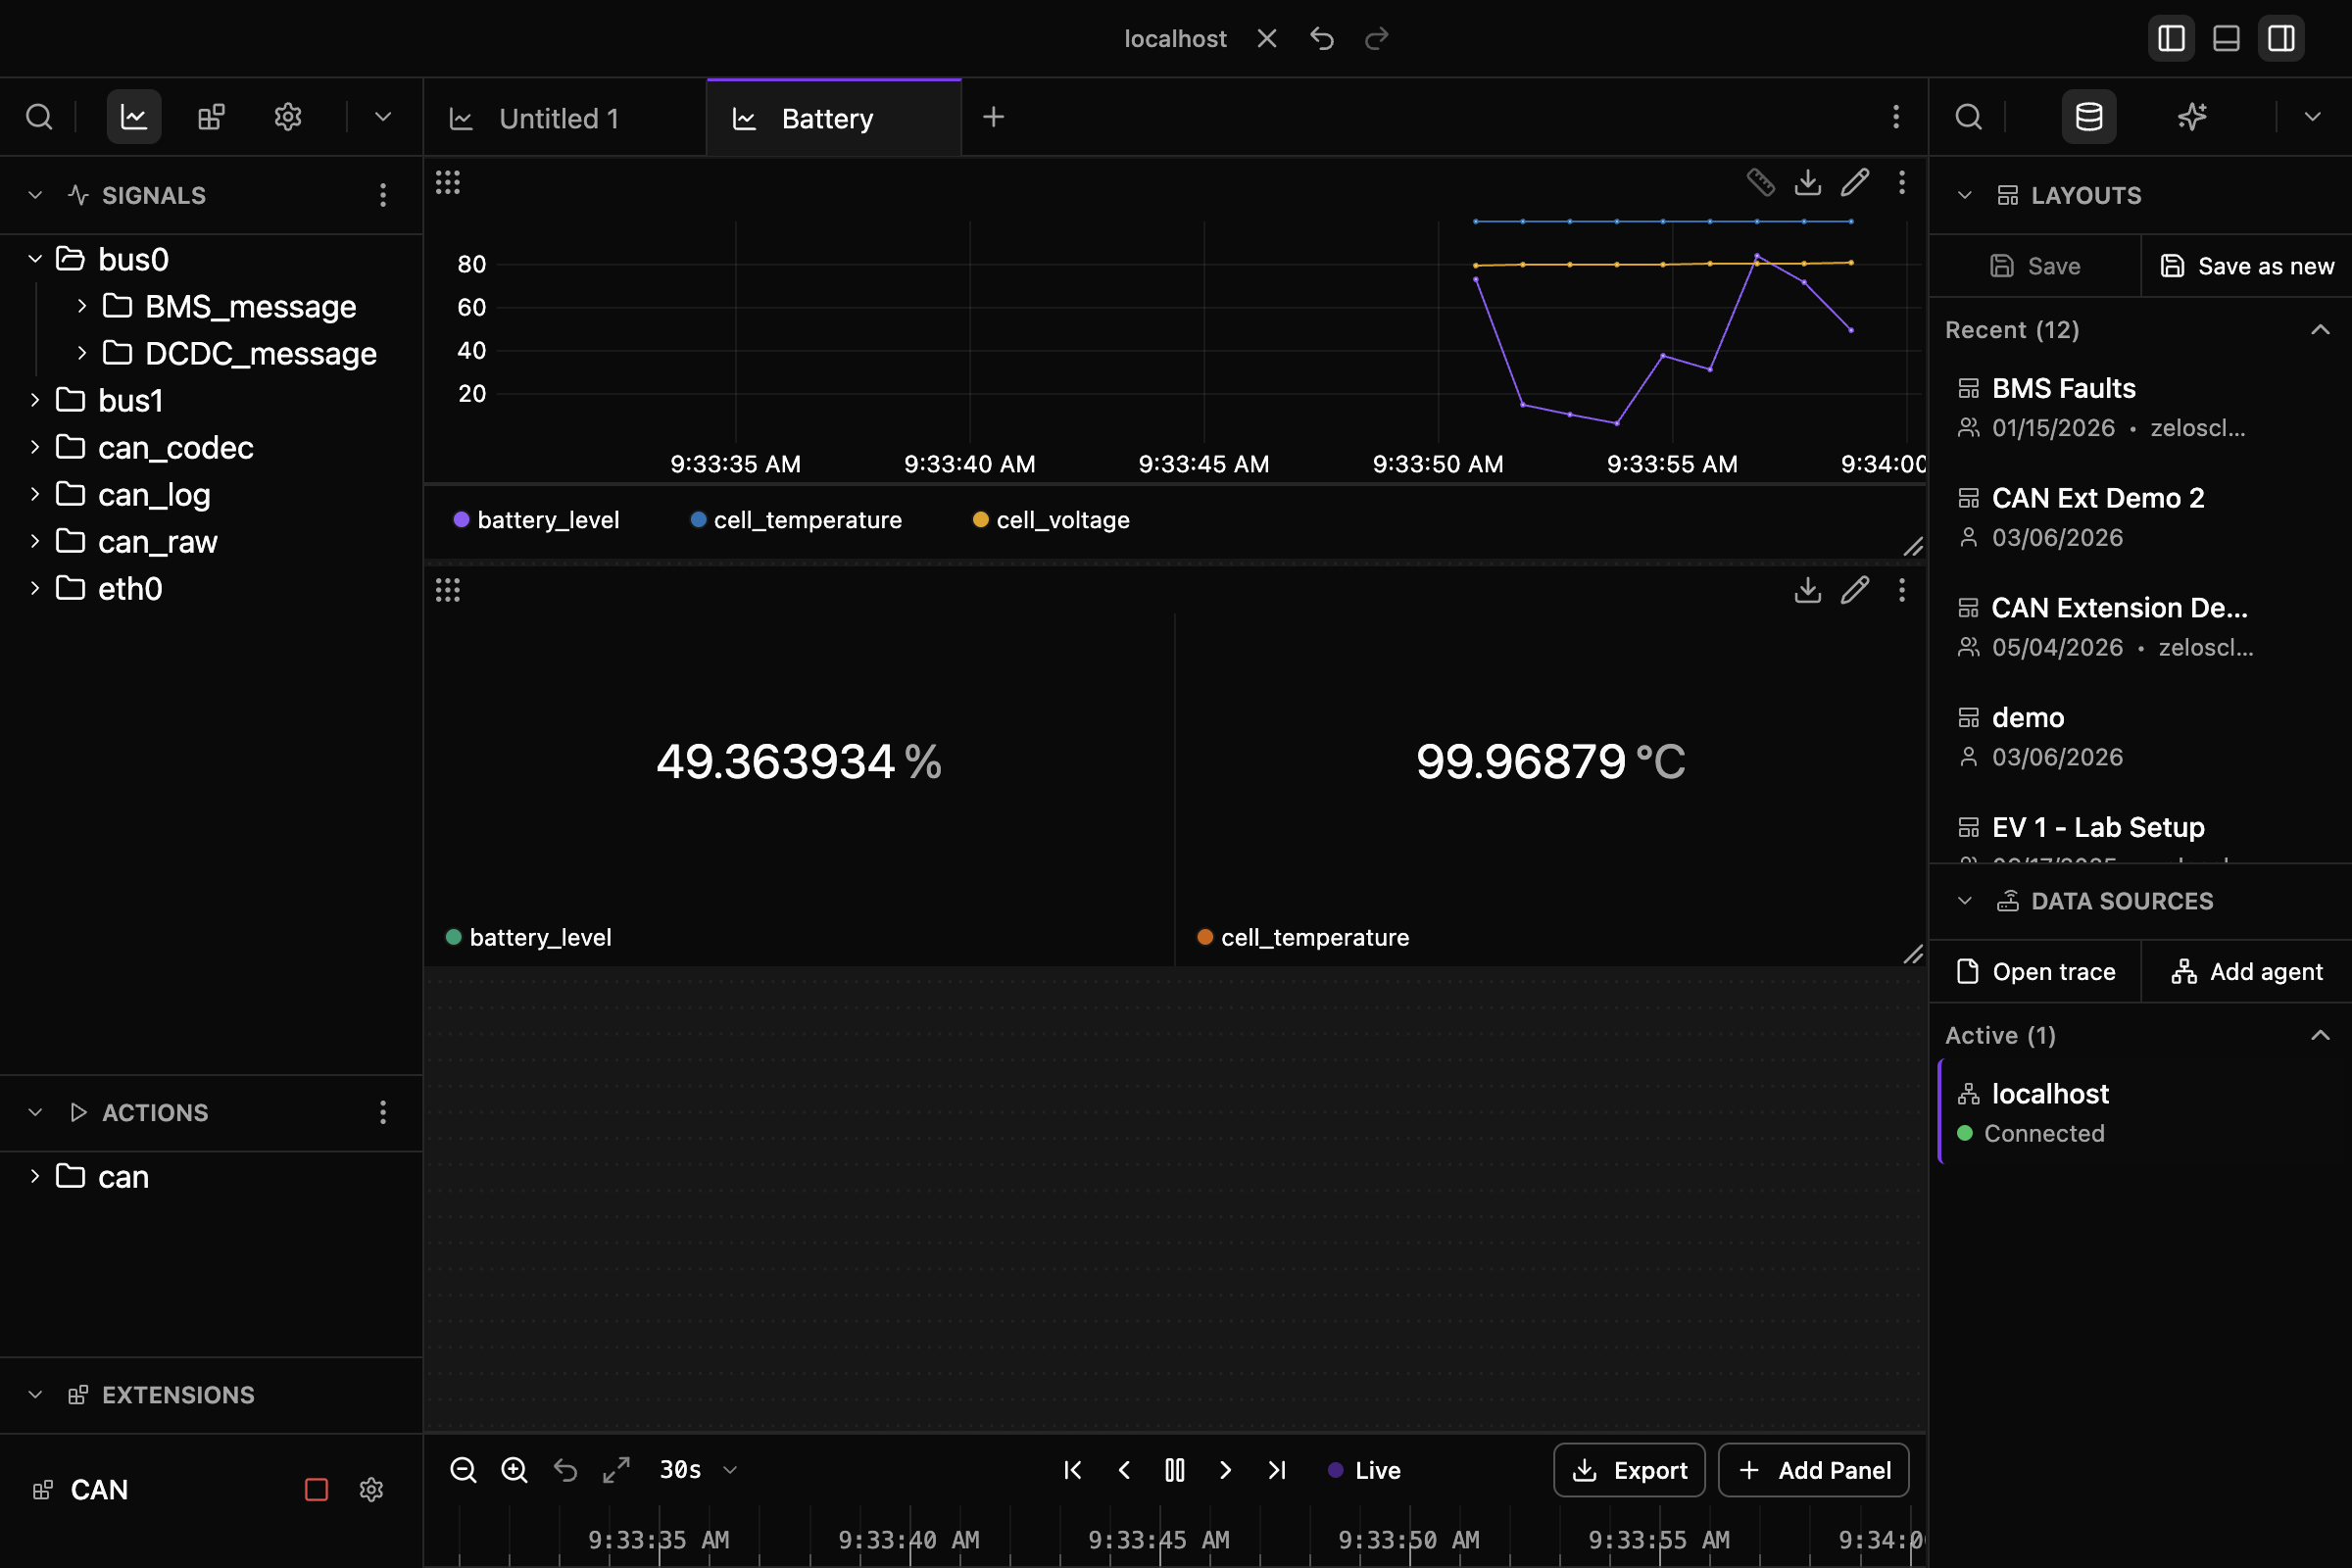Open the left sidebar search icon
Viewport: 2352px width, 1568px height.
pos(39,117)
